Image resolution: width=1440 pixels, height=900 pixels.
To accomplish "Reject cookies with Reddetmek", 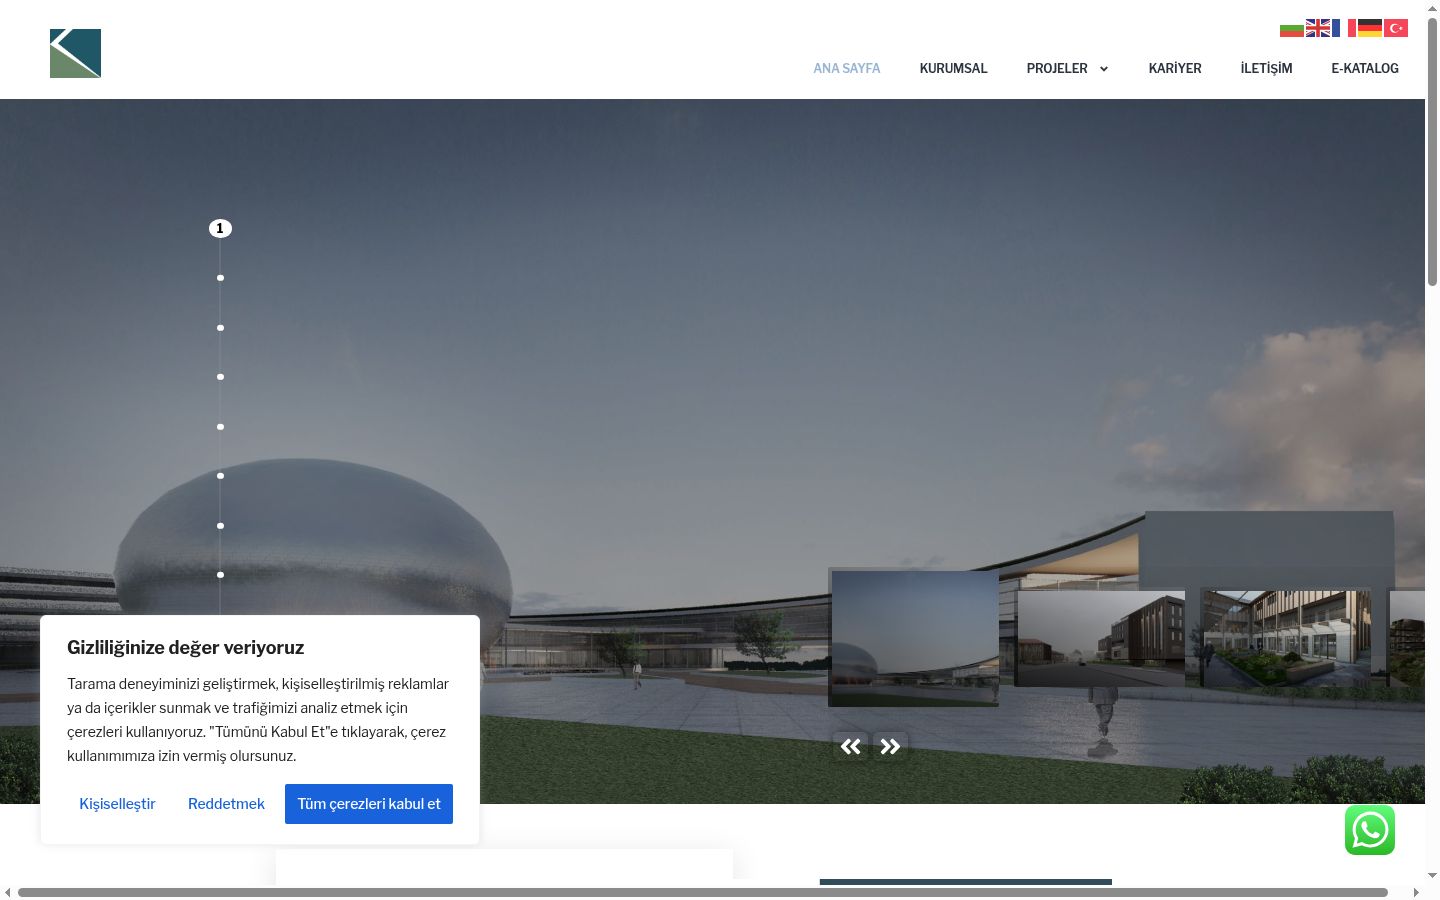I will pos(226,804).
